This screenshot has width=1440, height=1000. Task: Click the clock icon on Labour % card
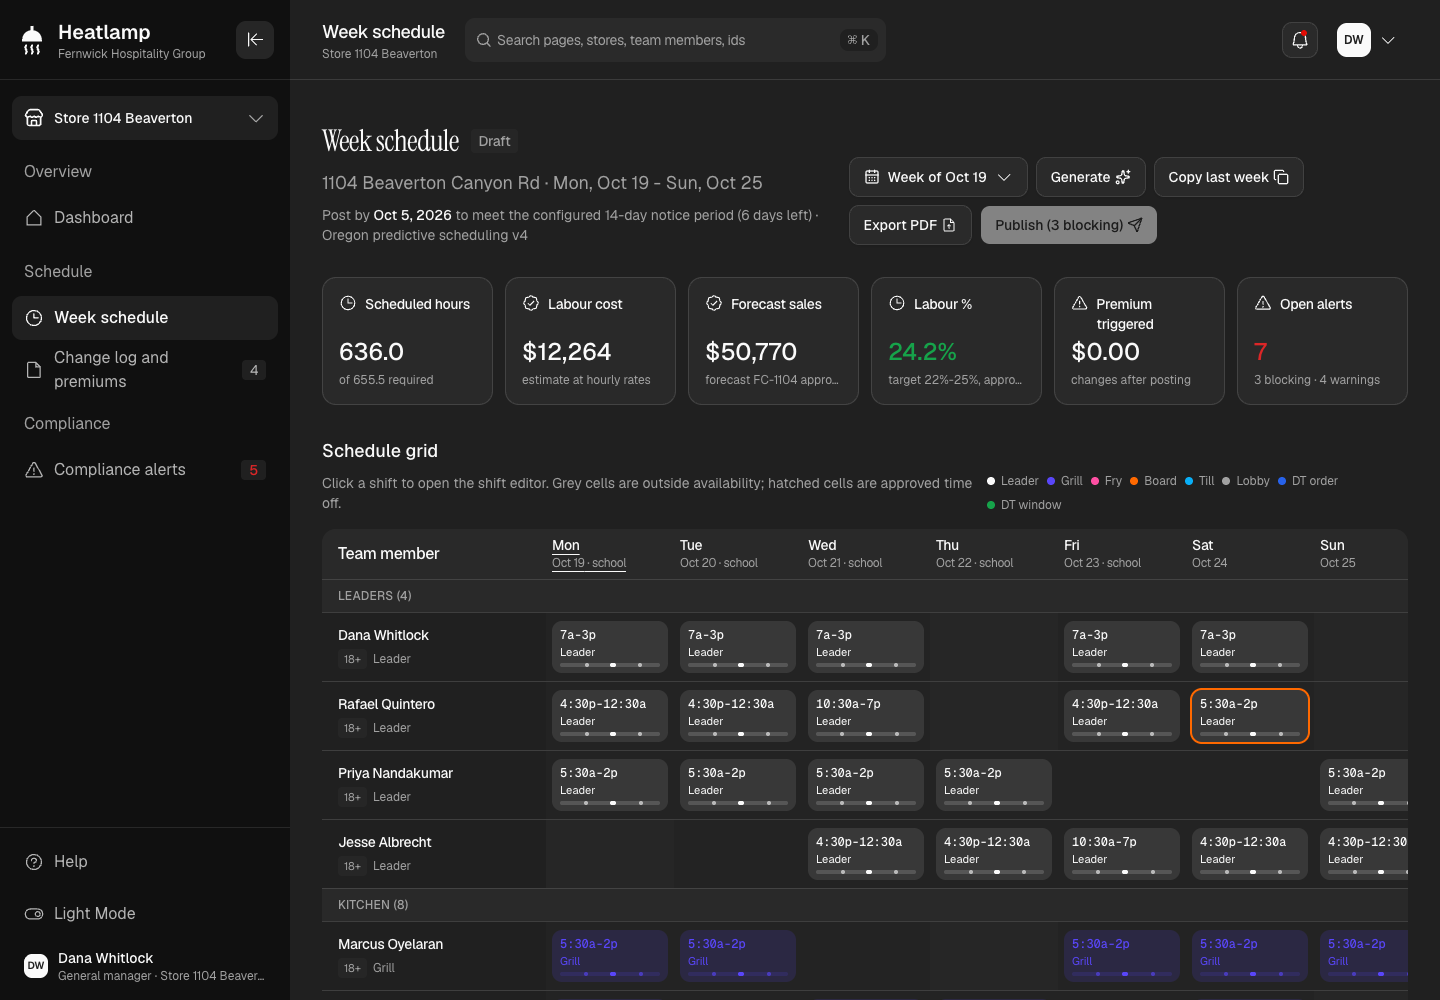[897, 303]
